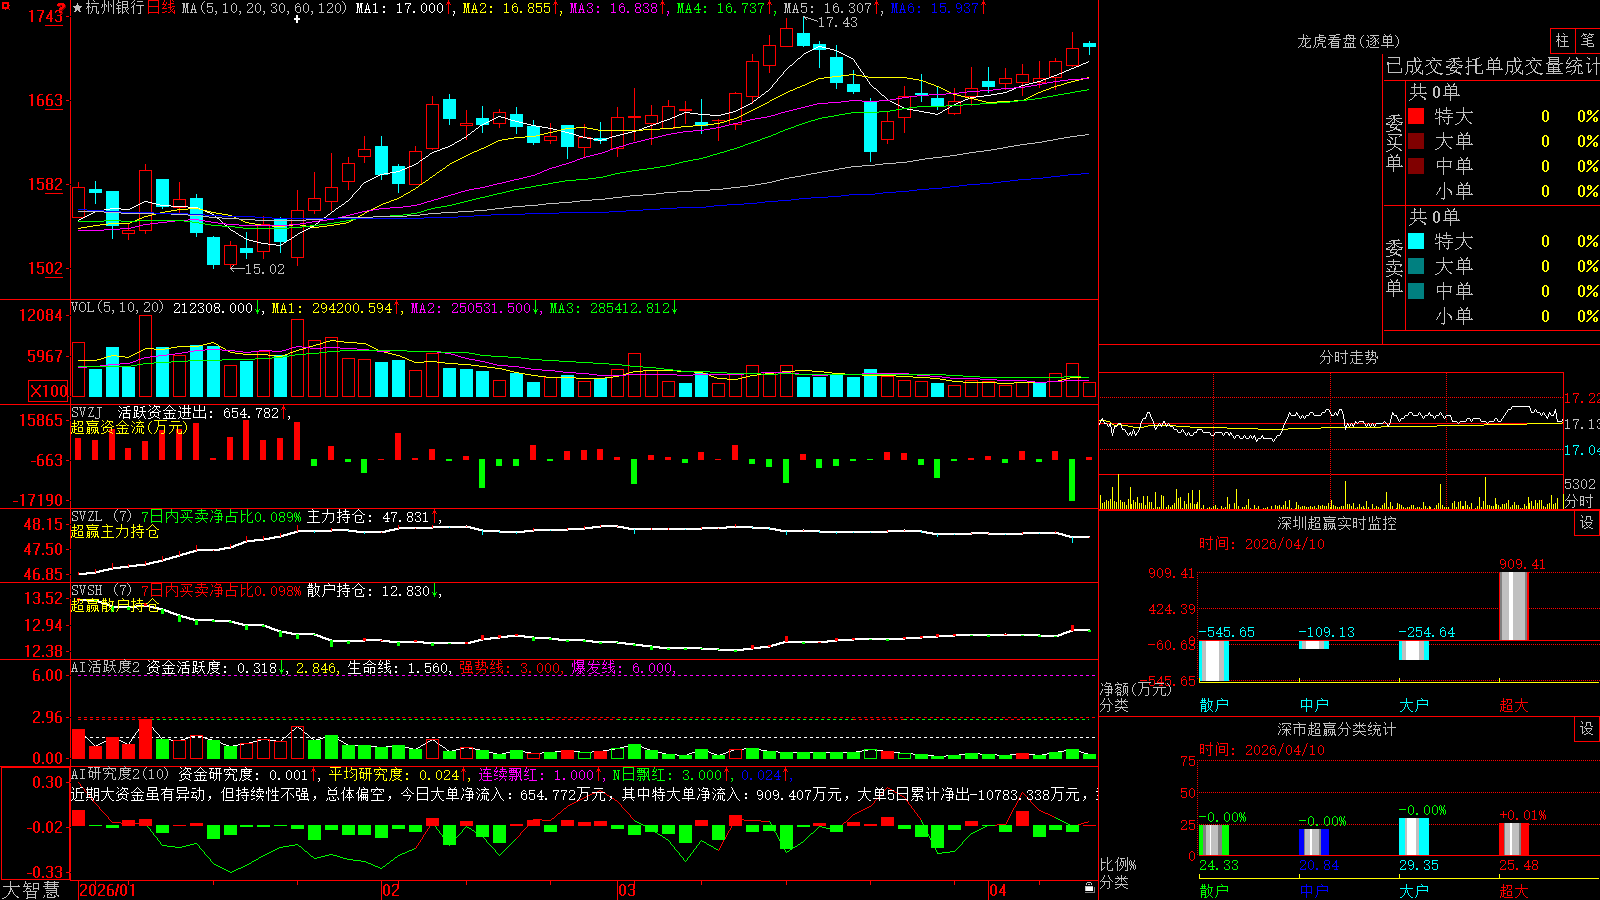Select teal 中单 swatch under 委卖单
1600x900 pixels.
tap(1416, 291)
